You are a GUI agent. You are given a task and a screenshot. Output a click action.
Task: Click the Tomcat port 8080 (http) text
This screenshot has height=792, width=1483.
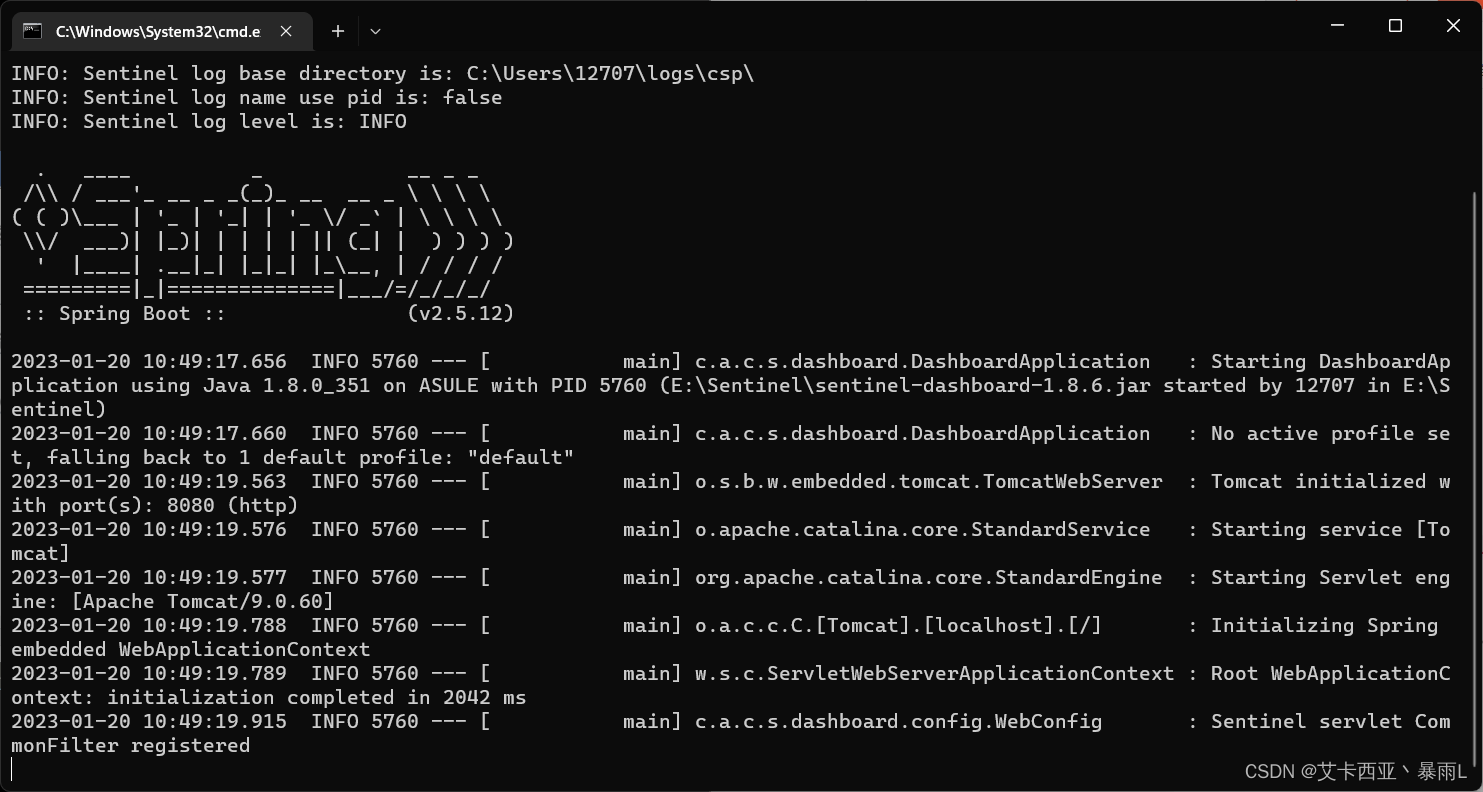coord(232,505)
